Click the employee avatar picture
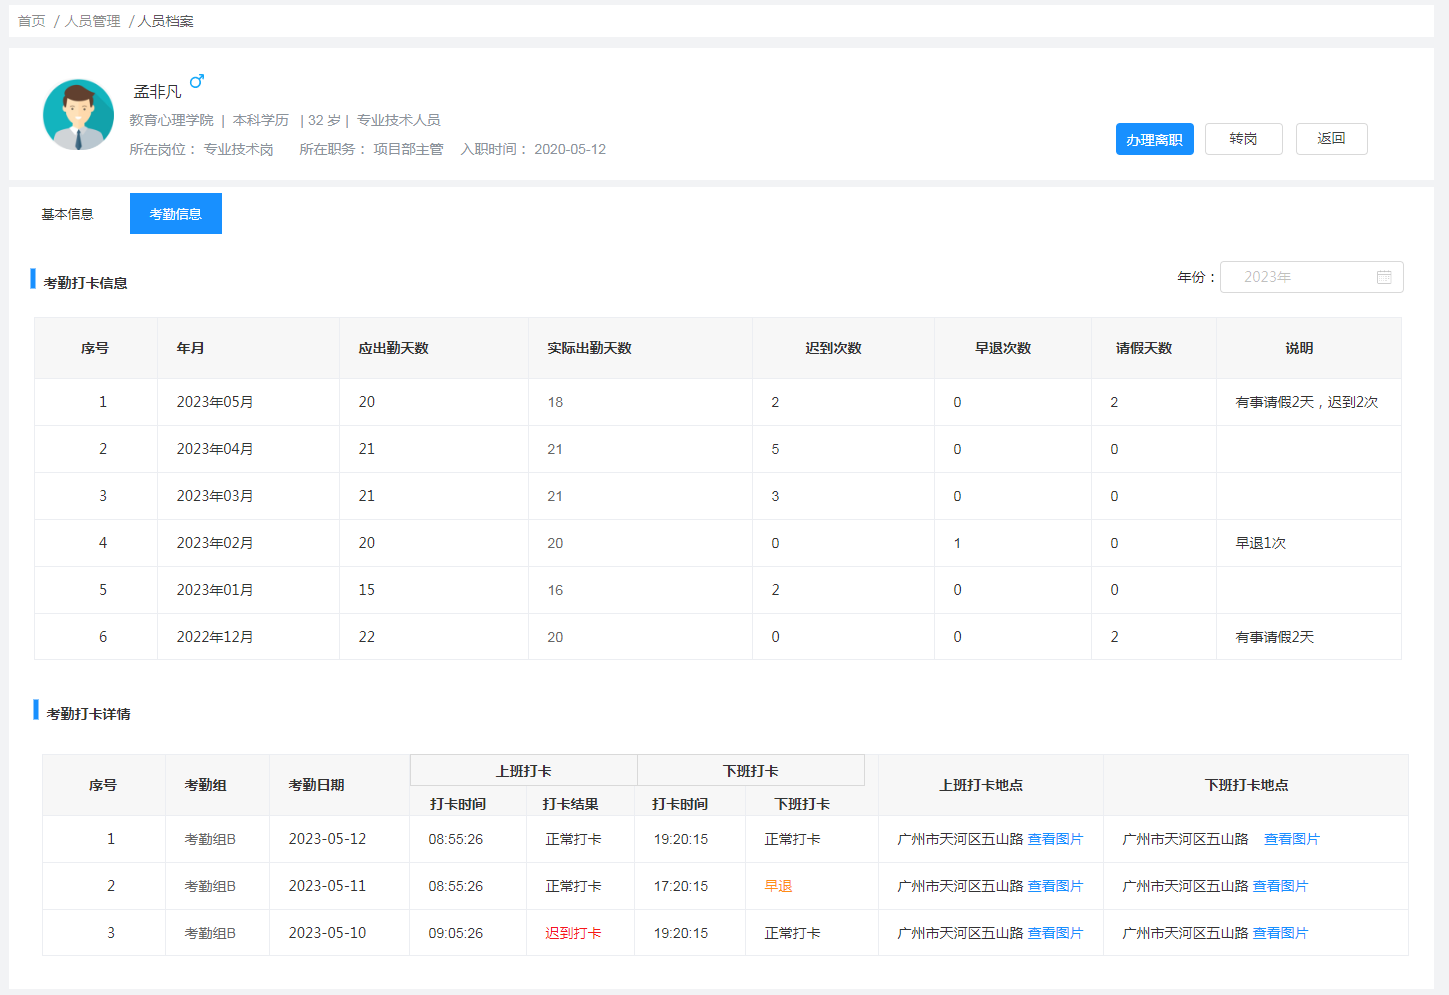The image size is (1449, 995). tap(78, 115)
